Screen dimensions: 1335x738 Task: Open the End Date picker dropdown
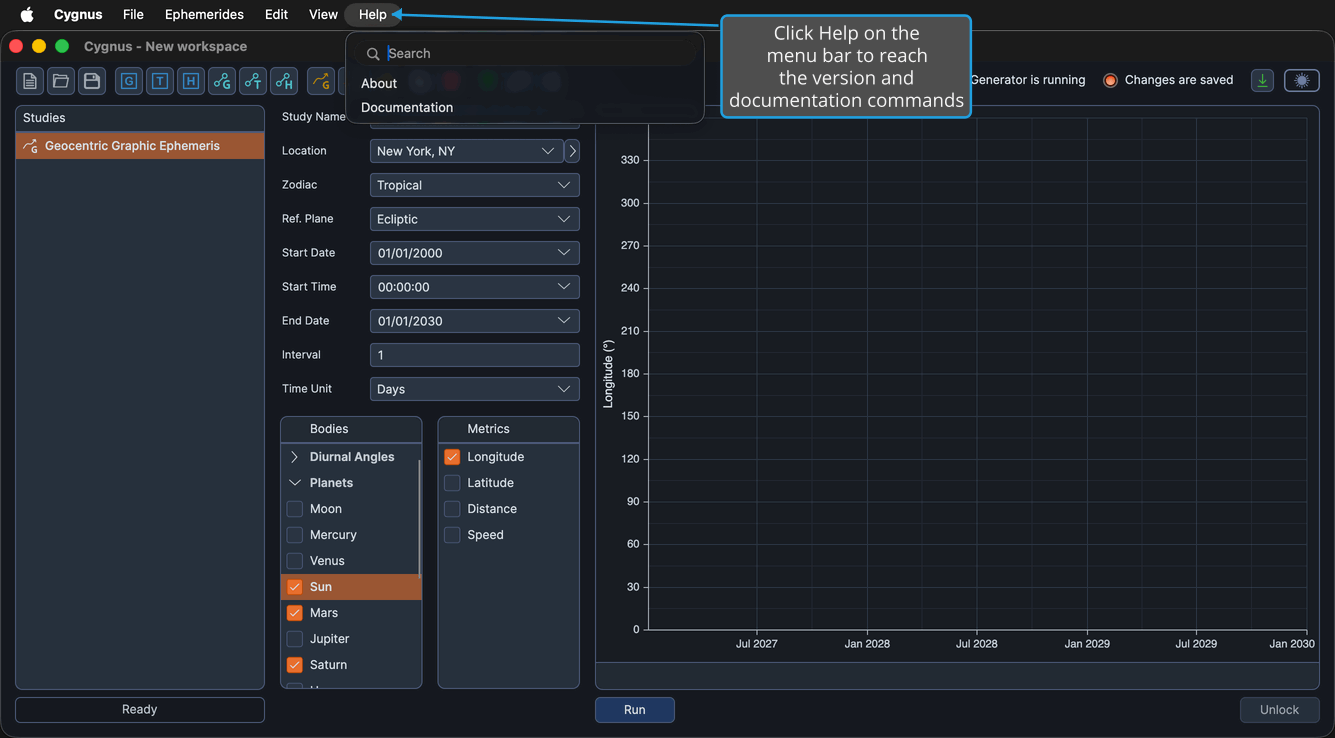[x=475, y=321]
